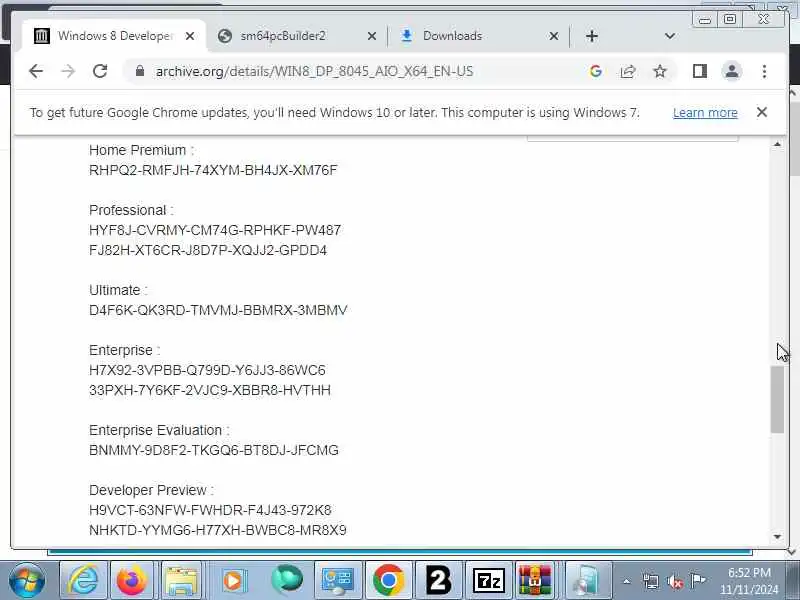Reload the archive.org page
This screenshot has height=600, width=800.
100,71
